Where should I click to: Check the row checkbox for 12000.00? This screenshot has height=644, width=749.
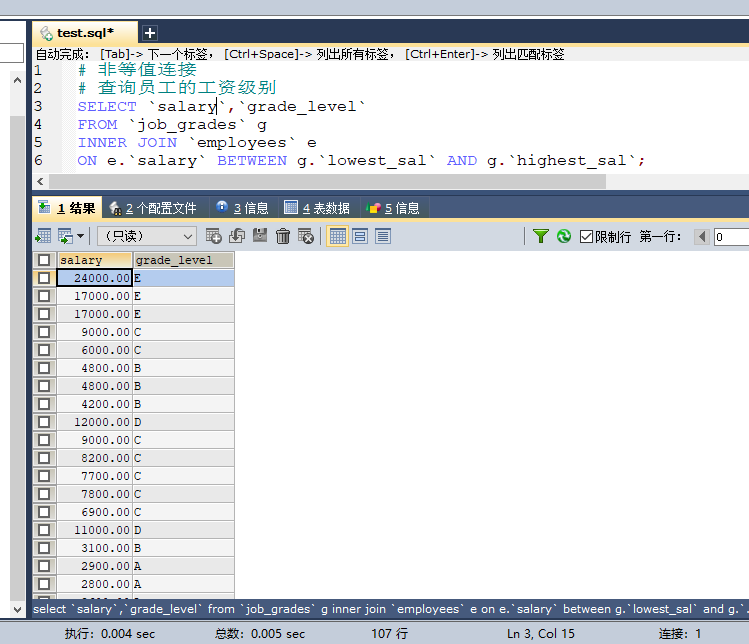[x=44, y=422]
